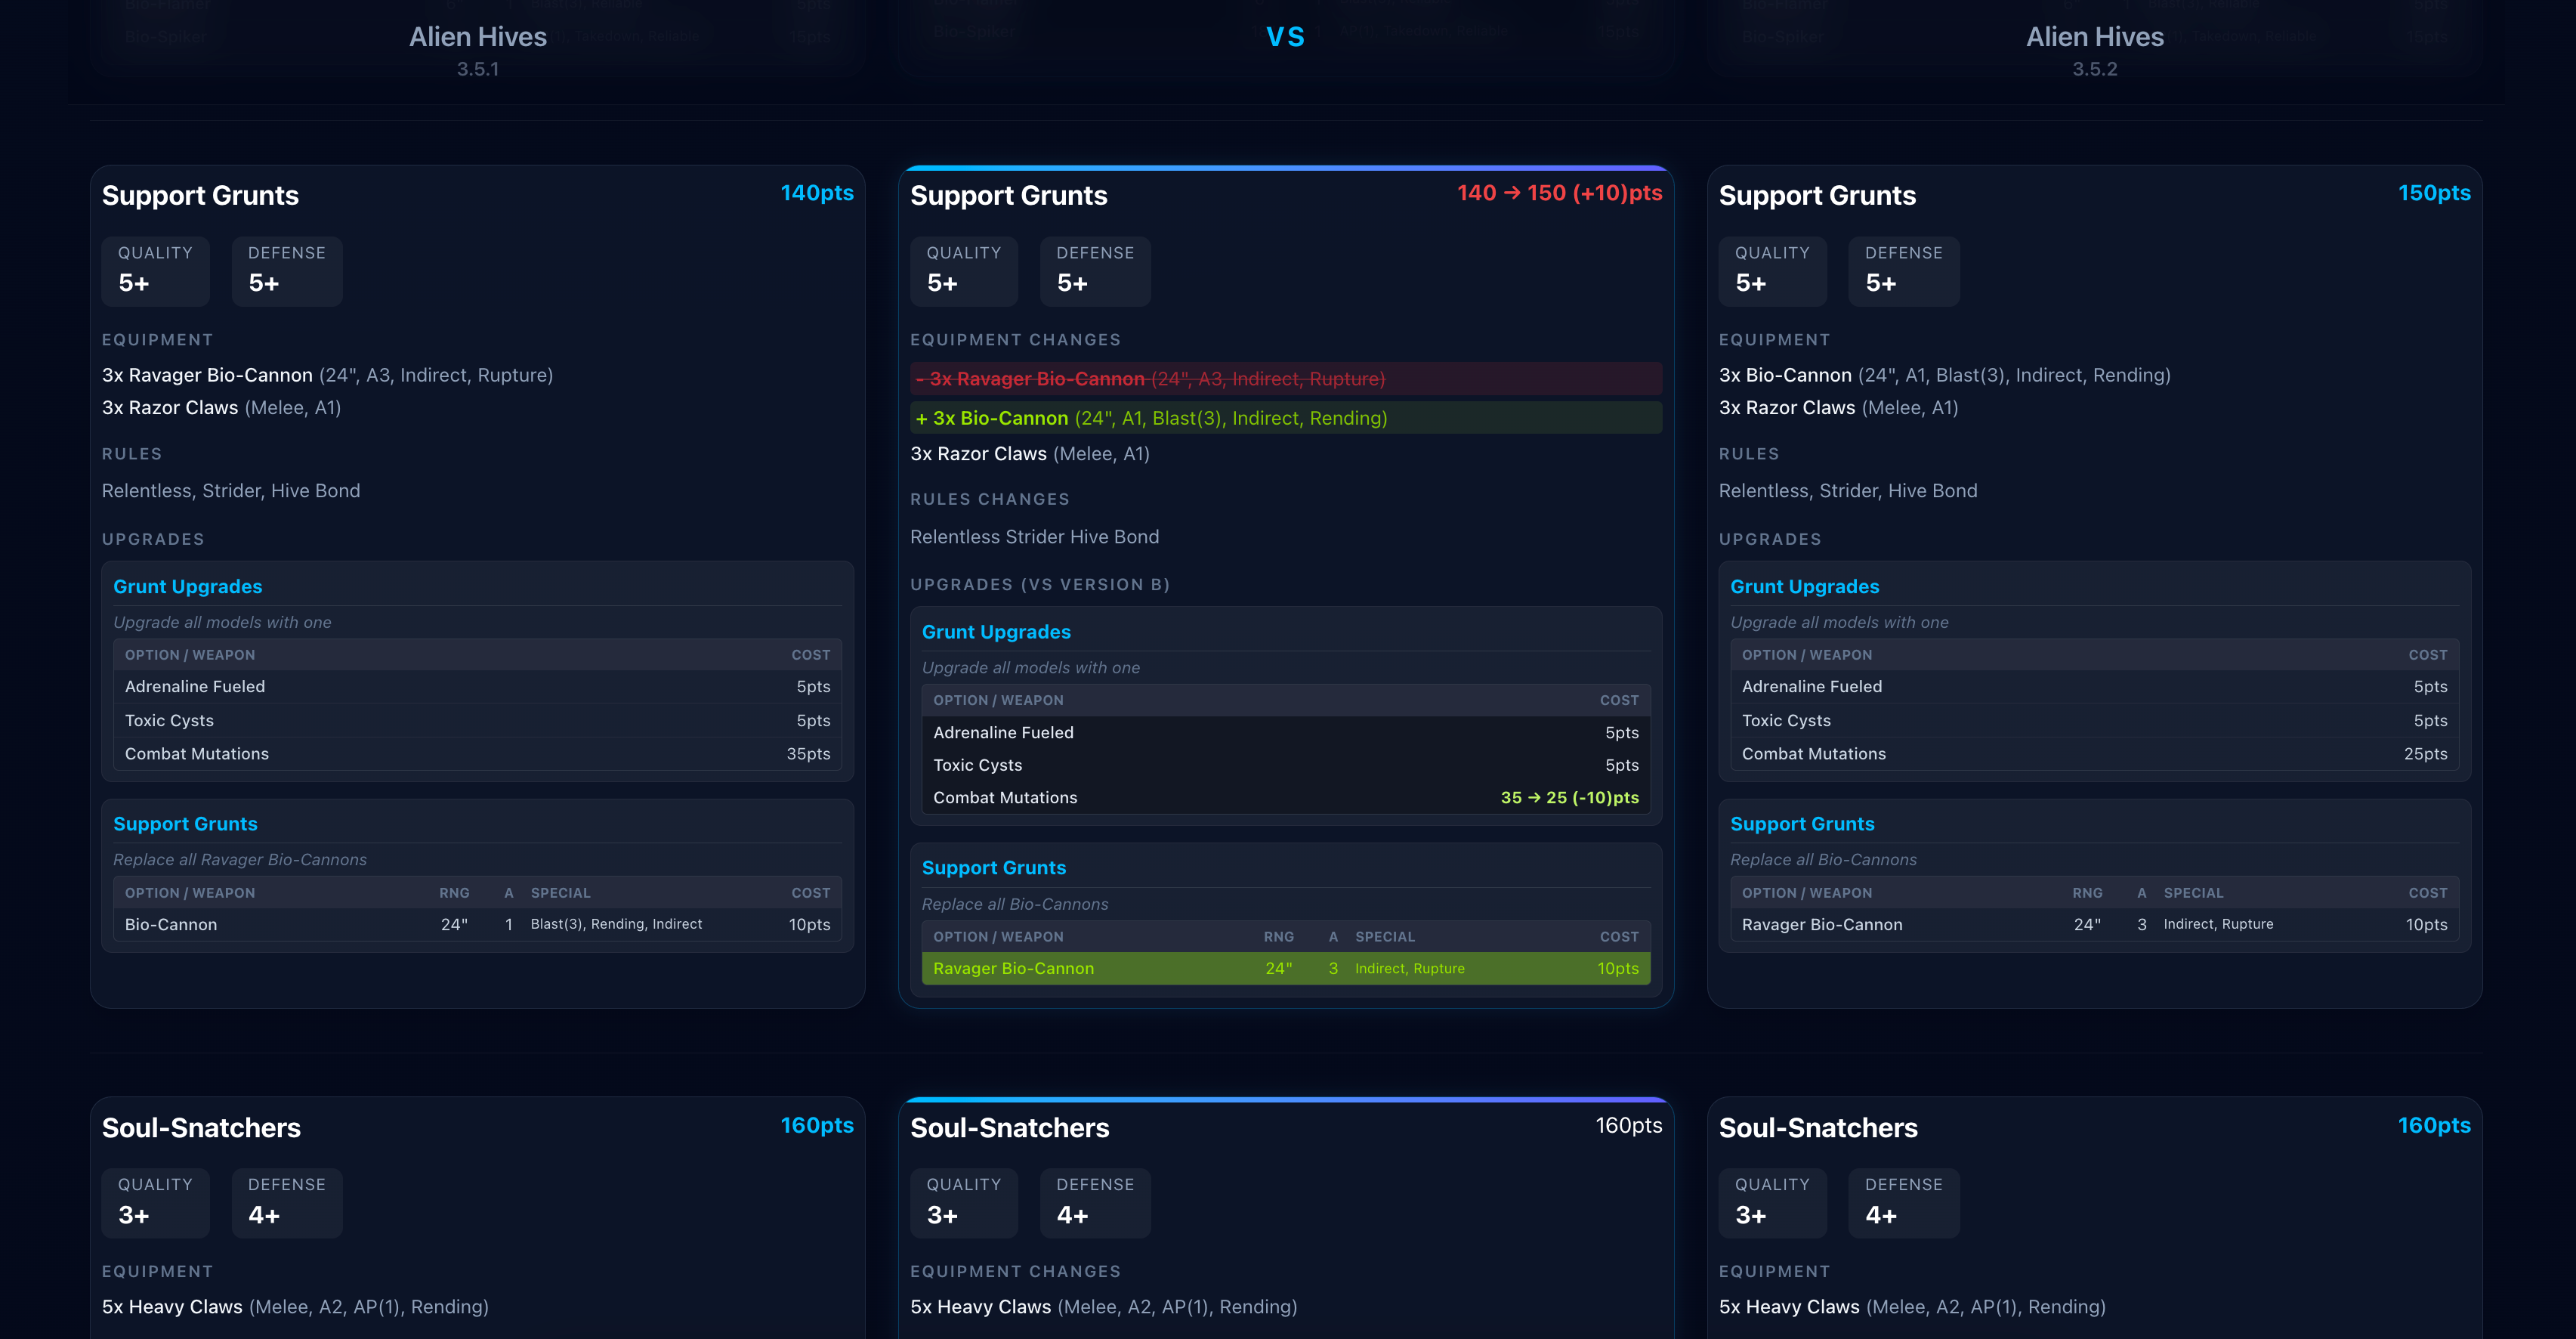2576x1339 pixels.
Task: Click the added '+ 3x Bio-Cannon' green line
Action: click(x=1286, y=418)
